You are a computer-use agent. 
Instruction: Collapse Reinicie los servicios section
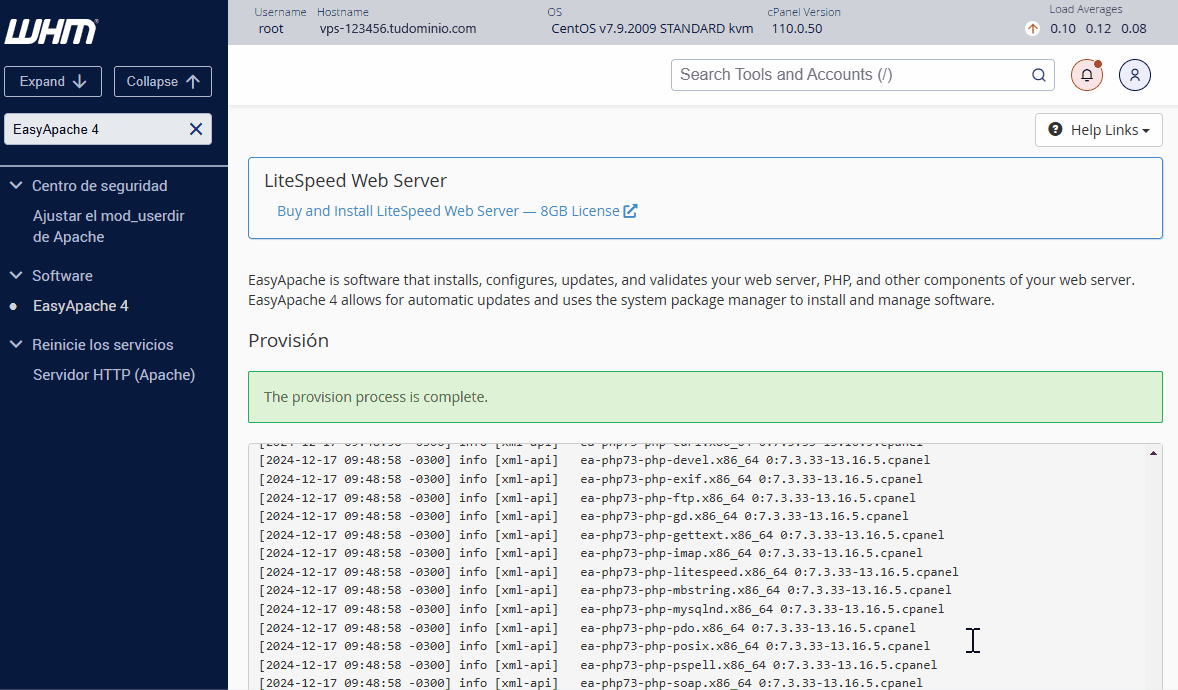(16, 344)
